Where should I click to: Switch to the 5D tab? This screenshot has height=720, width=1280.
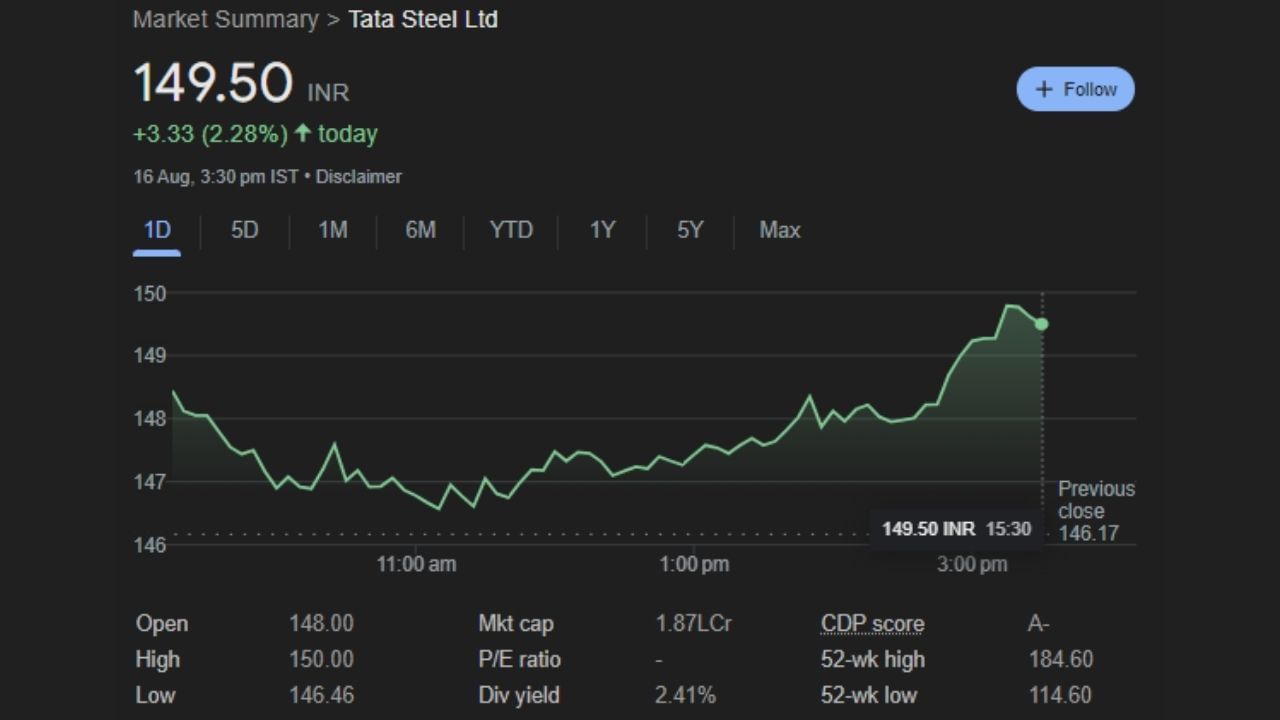(x=245, y=230)
